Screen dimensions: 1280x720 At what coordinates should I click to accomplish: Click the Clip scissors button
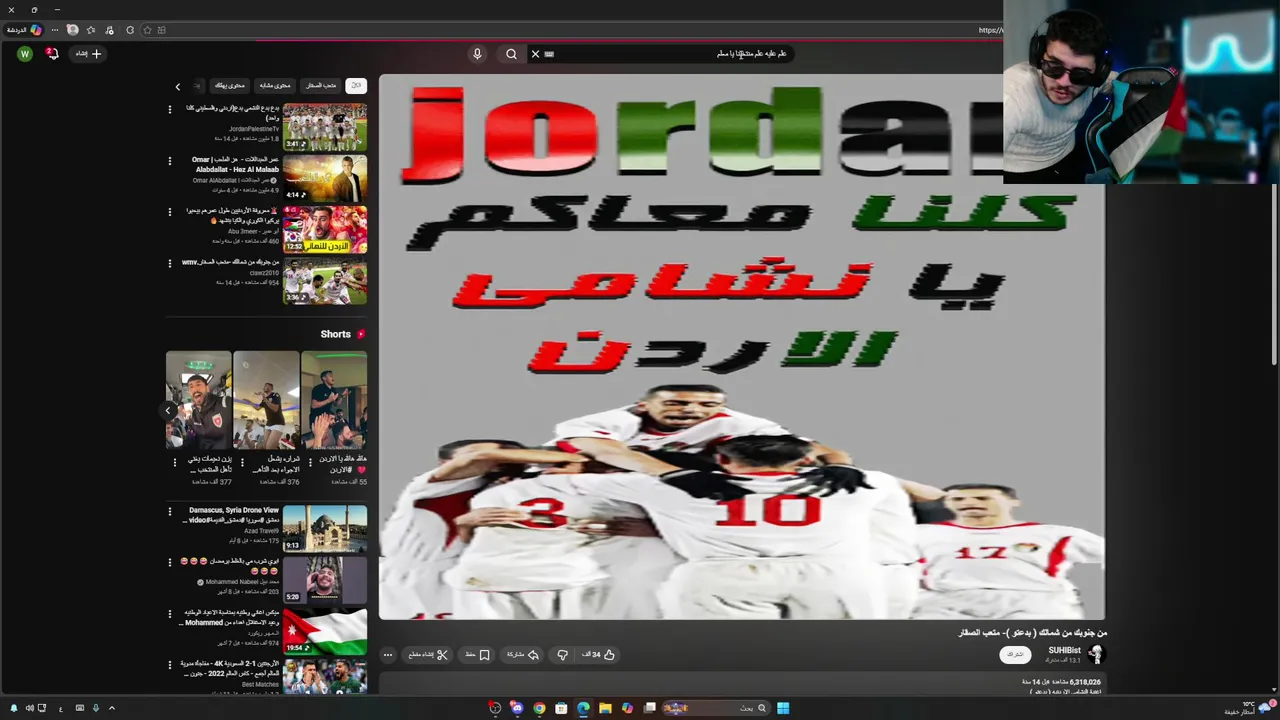tap(428, 655)
